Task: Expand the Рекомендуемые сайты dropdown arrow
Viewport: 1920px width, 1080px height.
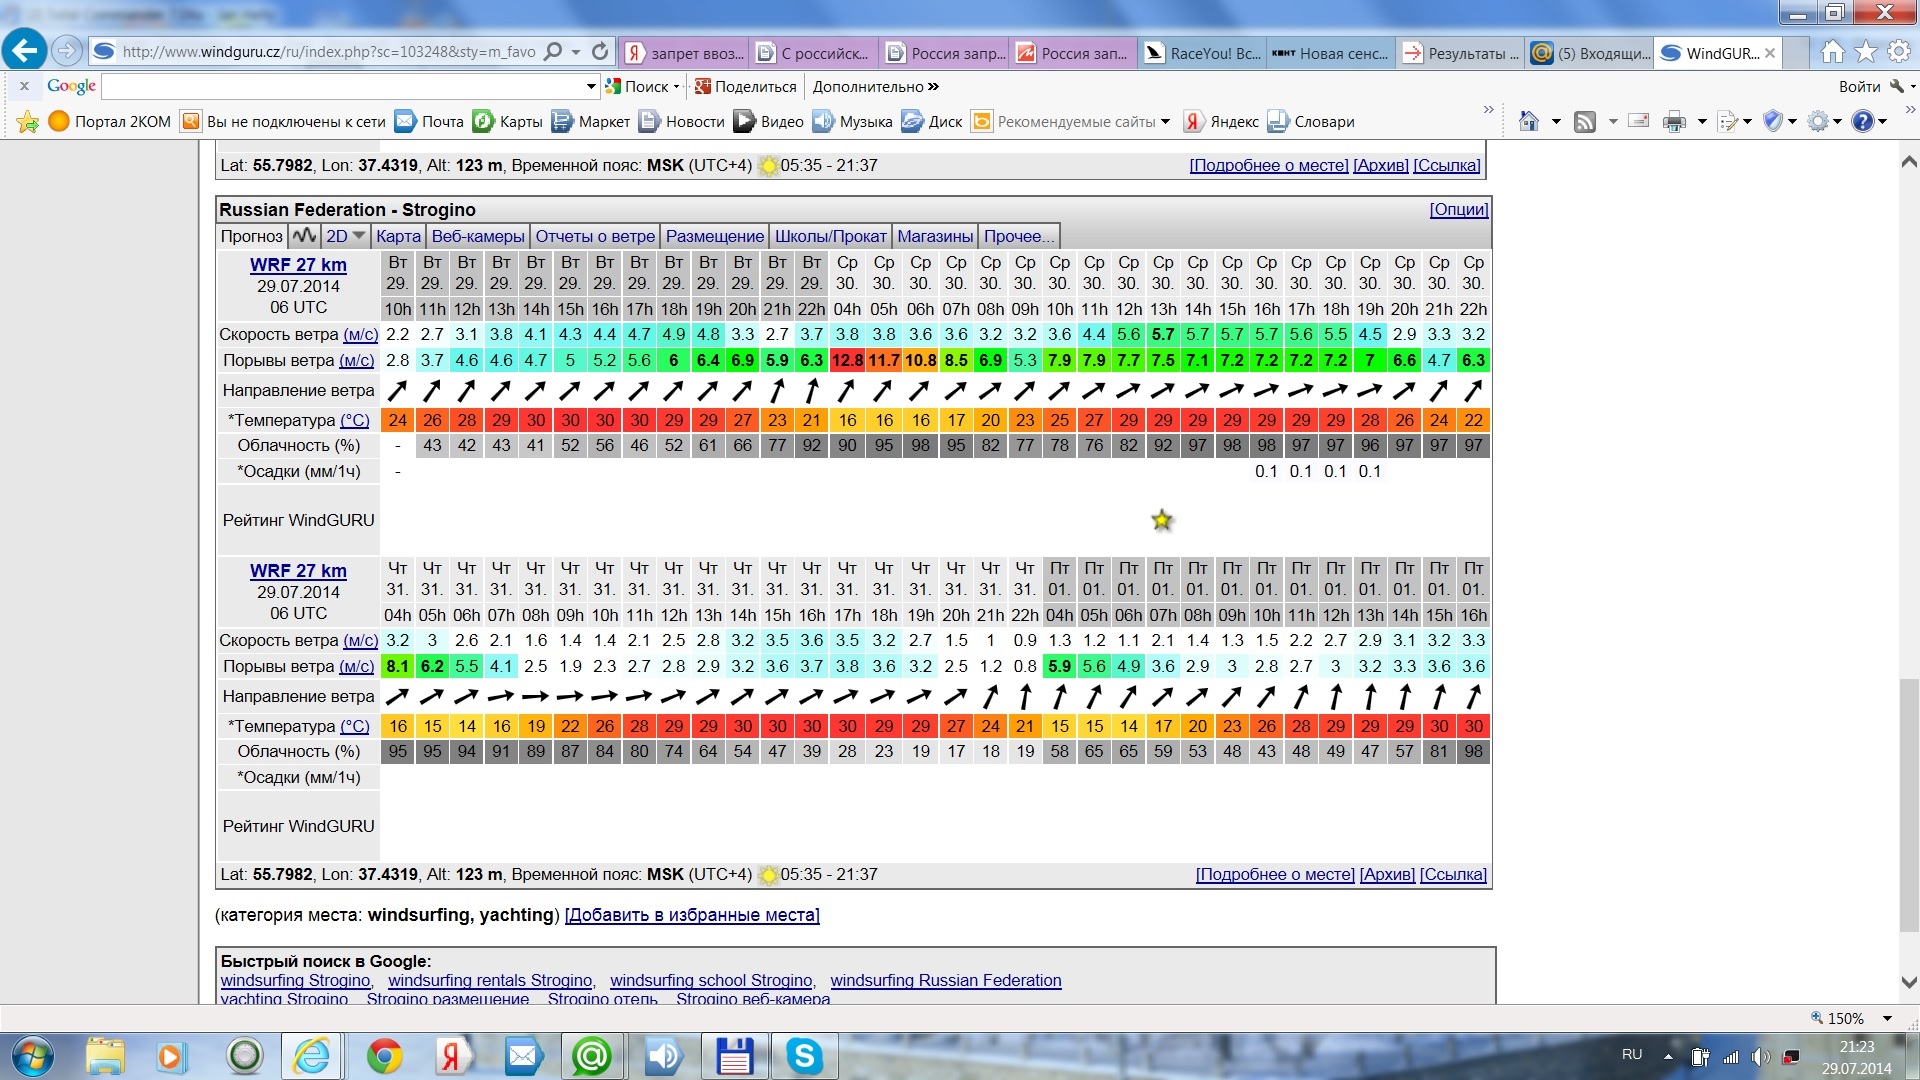Action: pos(1165,122)
